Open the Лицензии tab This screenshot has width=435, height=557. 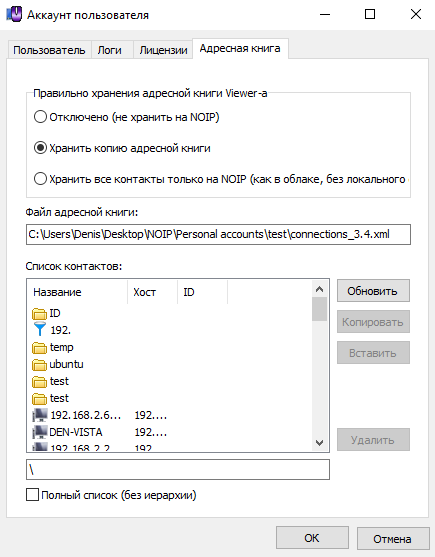(x=163, y=50)
